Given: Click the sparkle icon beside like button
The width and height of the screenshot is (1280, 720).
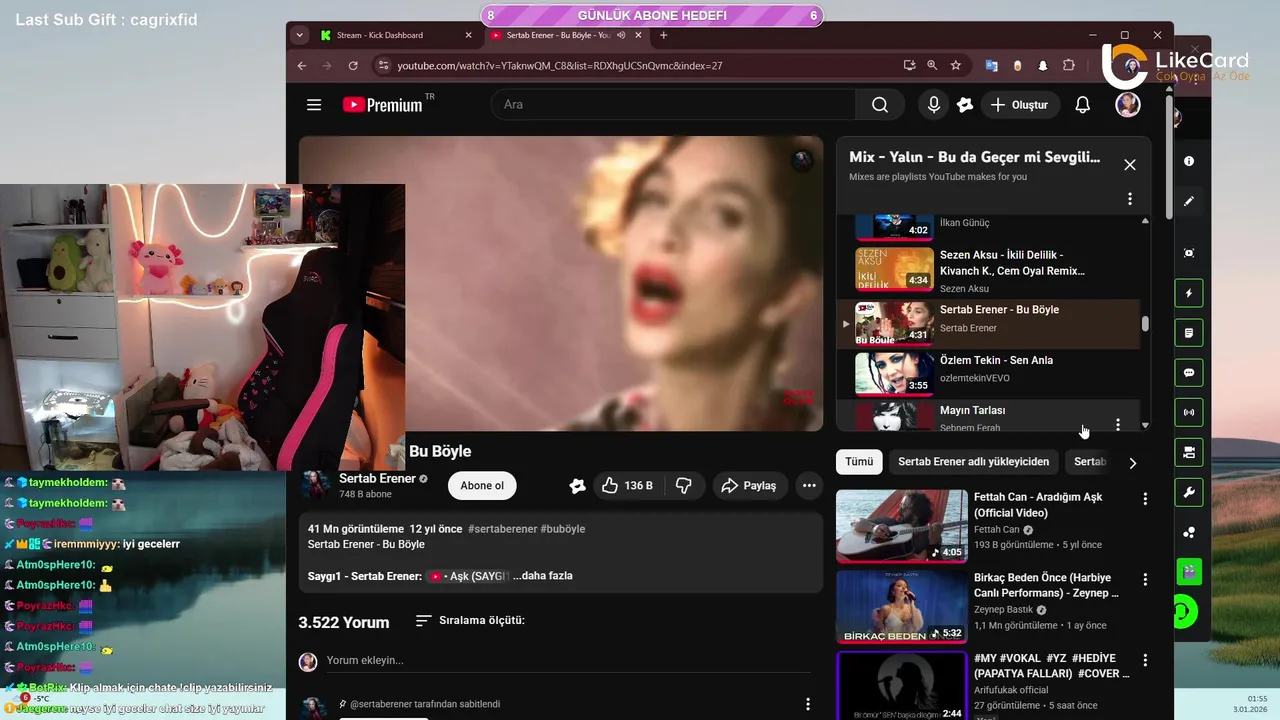Looking at the screenshot, I should pyautogui.click(x=577, y=486).
